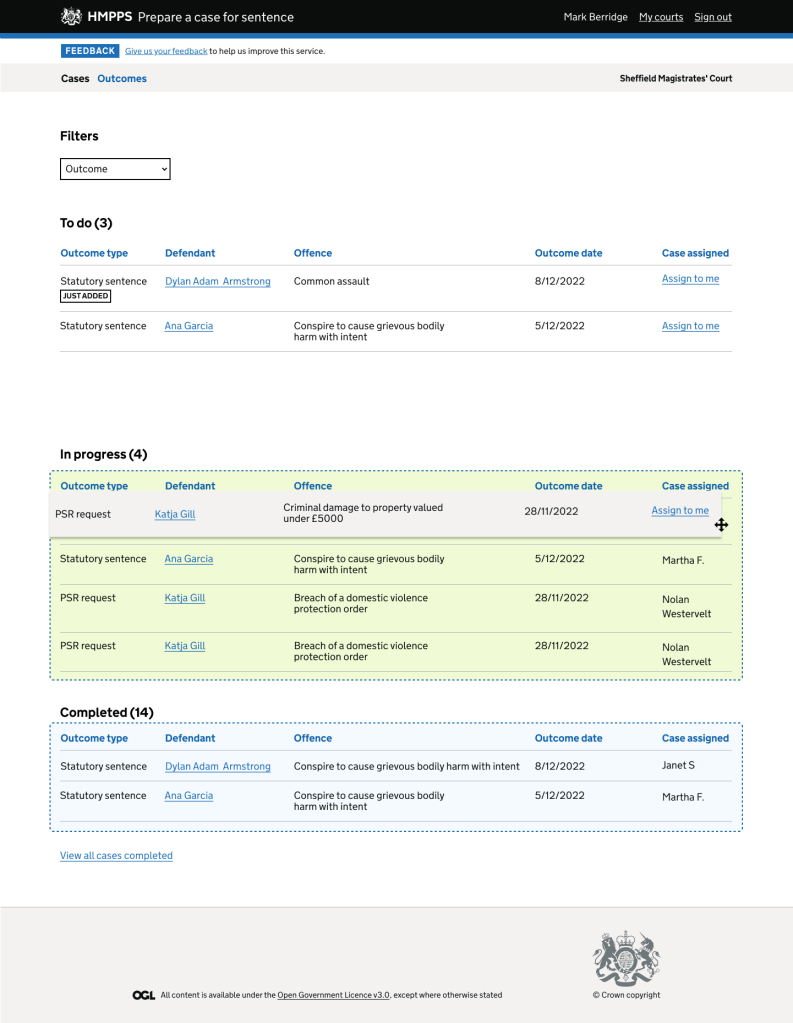Select the Cases tab
Screen dimensions: 793x1023
click(75, 78)
